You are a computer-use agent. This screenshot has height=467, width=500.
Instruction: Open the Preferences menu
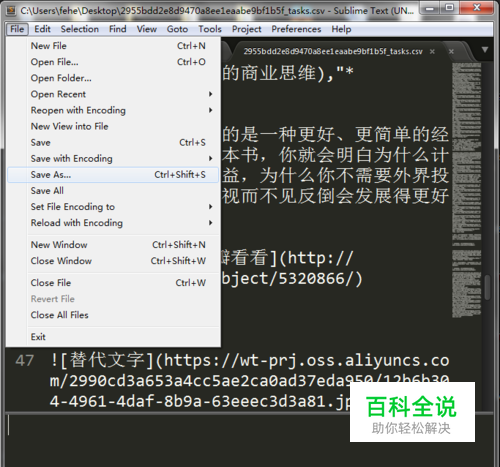(x=296, y=29)
